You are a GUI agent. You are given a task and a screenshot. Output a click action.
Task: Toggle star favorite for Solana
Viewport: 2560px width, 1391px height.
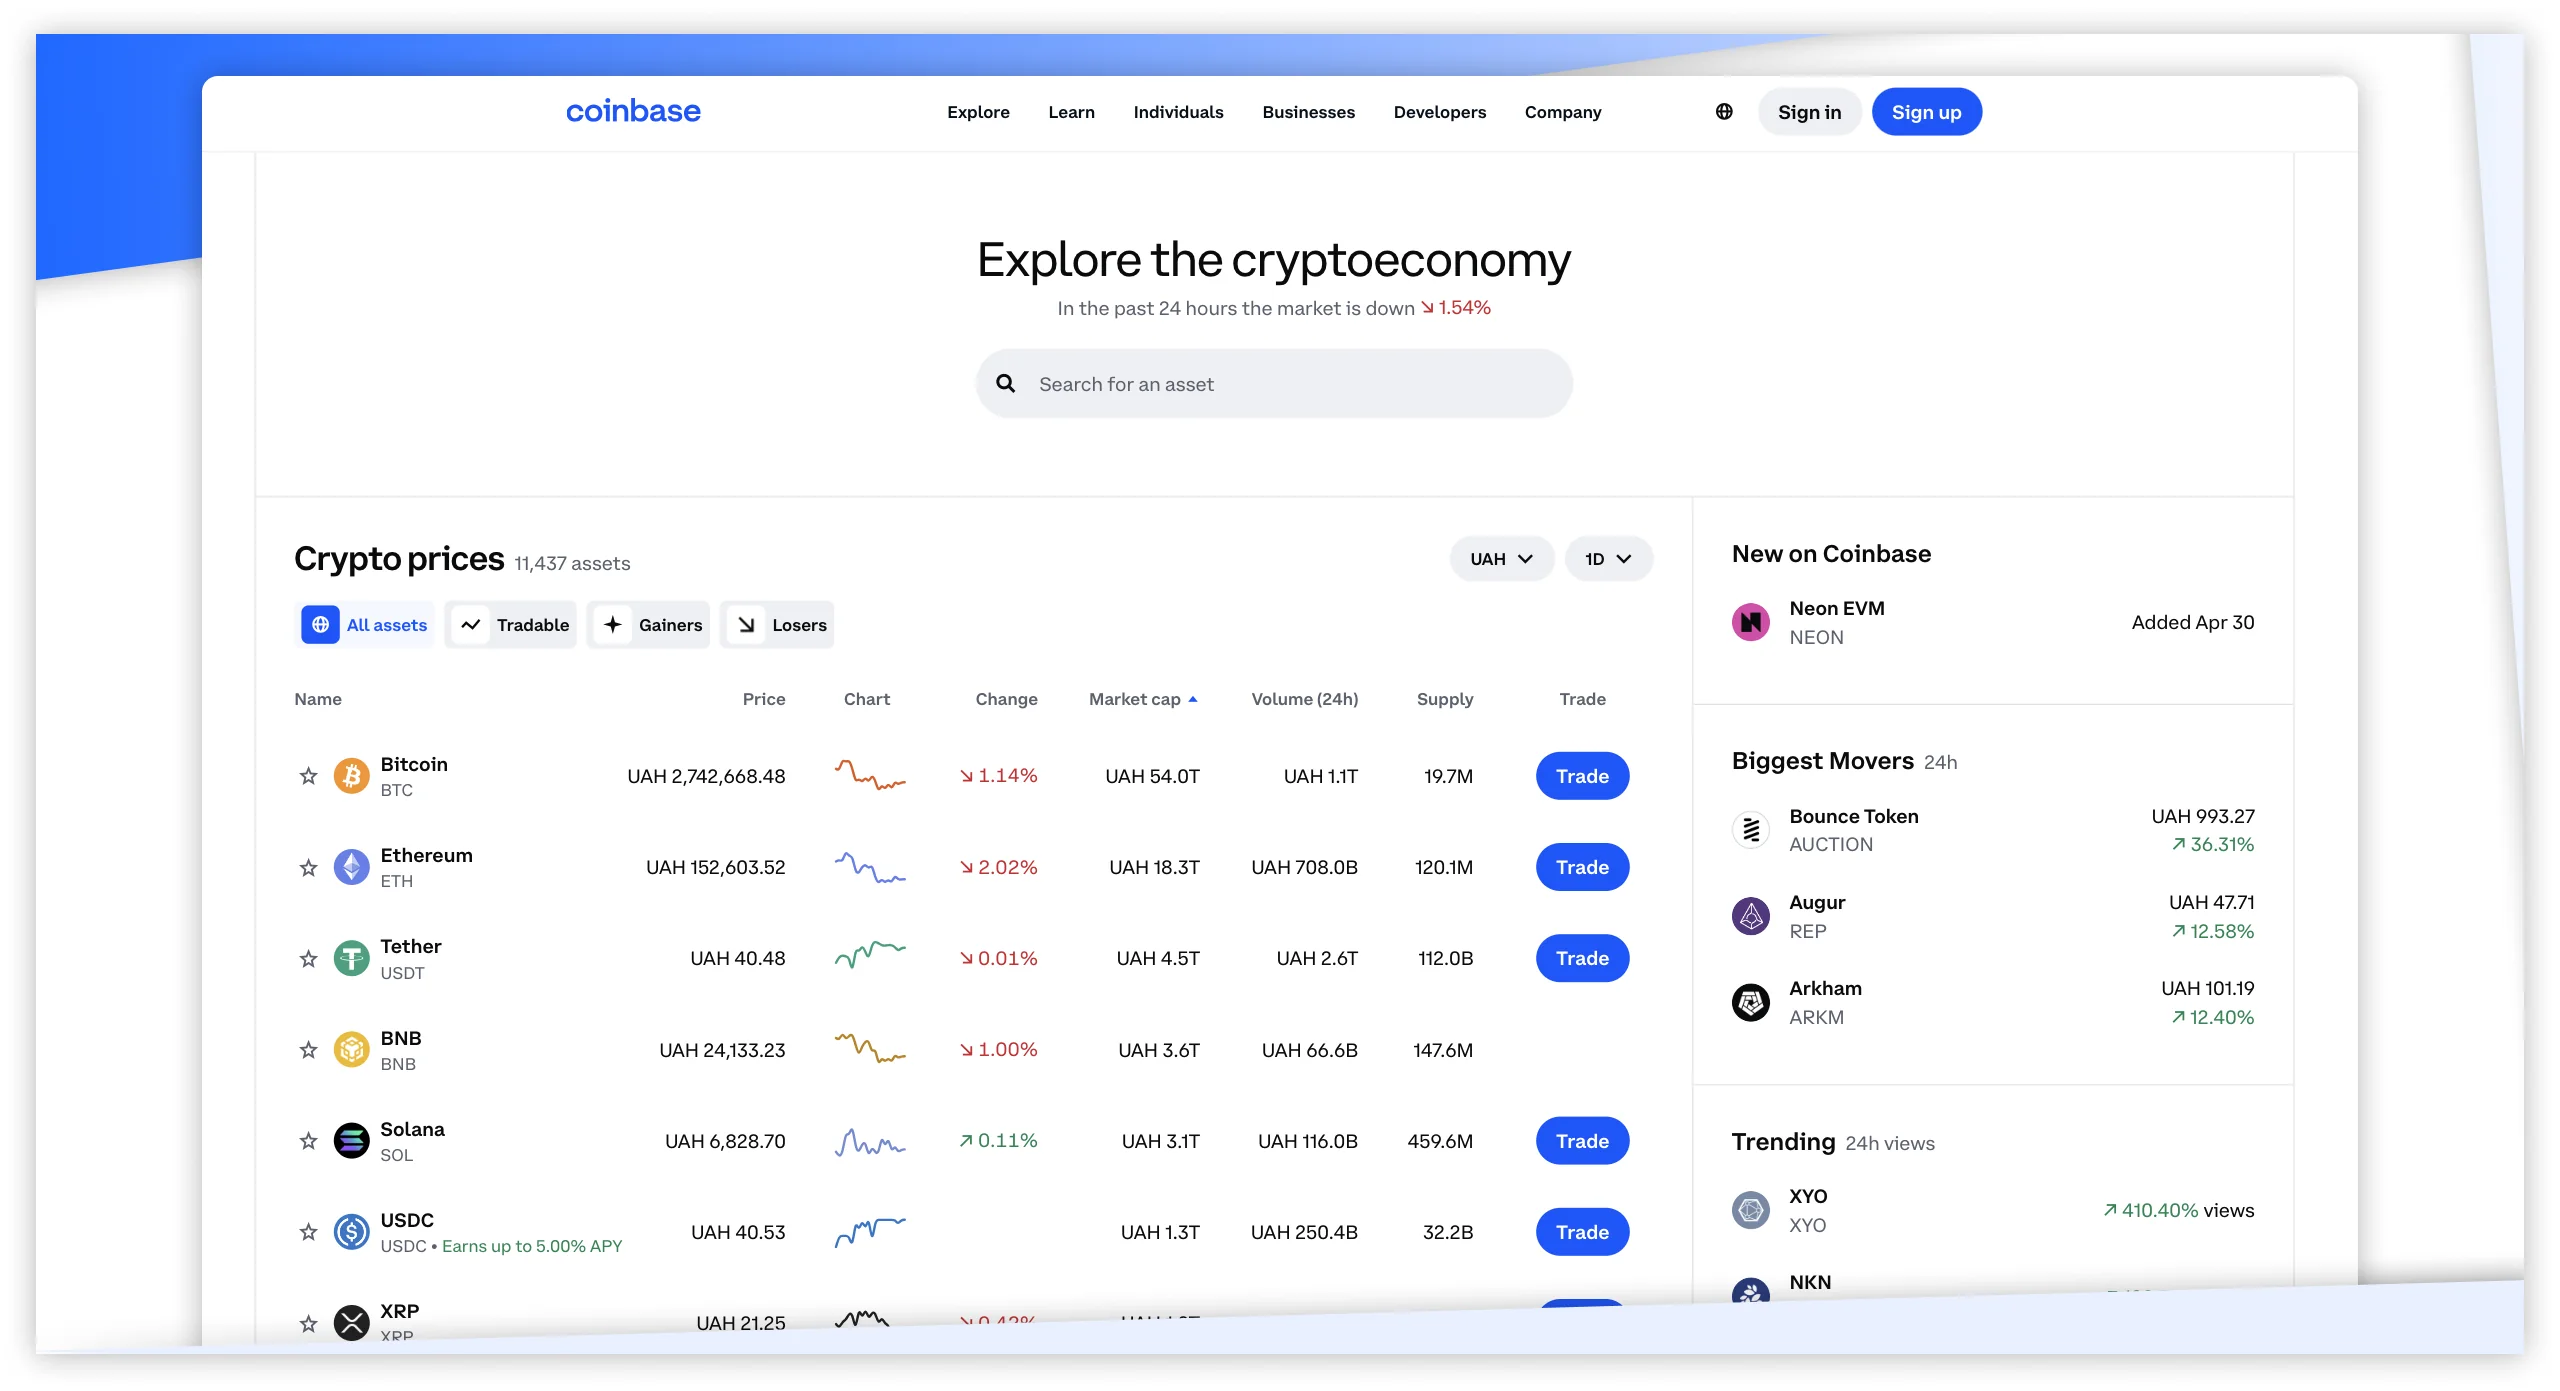[308, 1137]
